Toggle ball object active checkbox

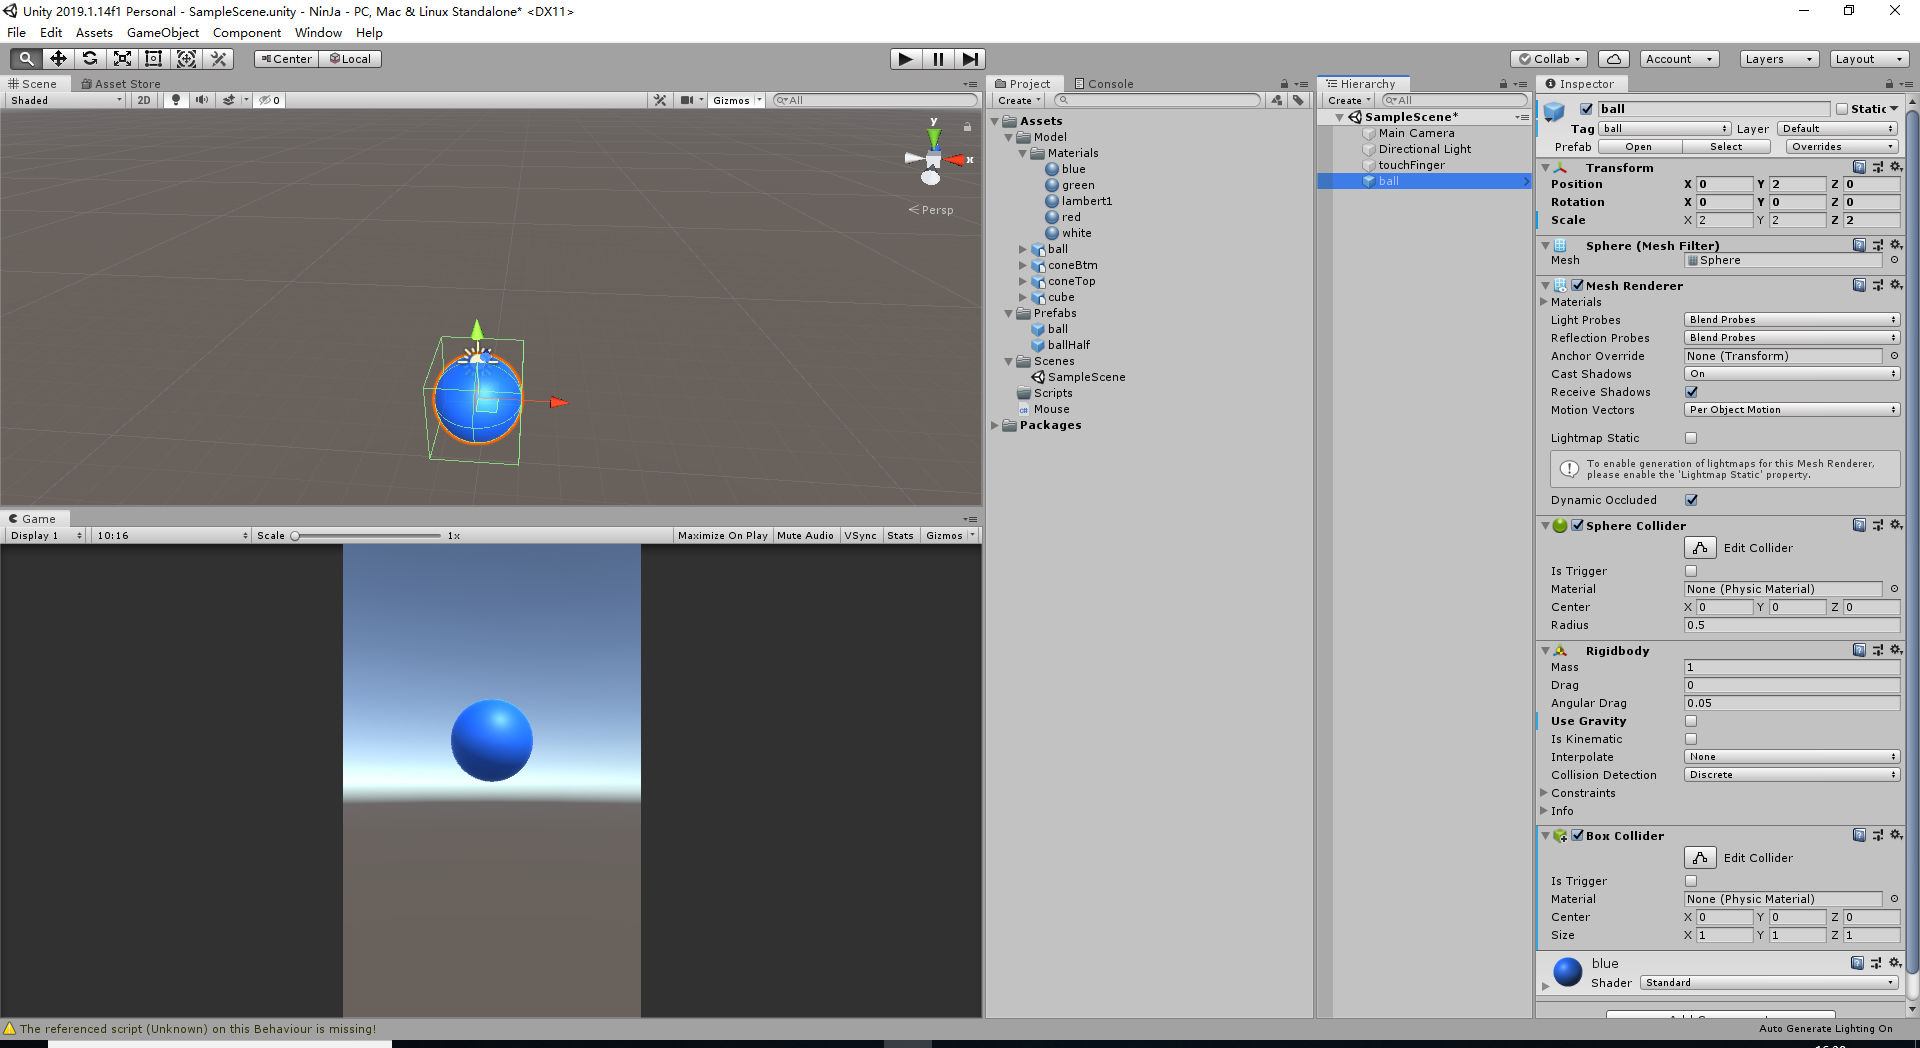[x=1586, y=109]
